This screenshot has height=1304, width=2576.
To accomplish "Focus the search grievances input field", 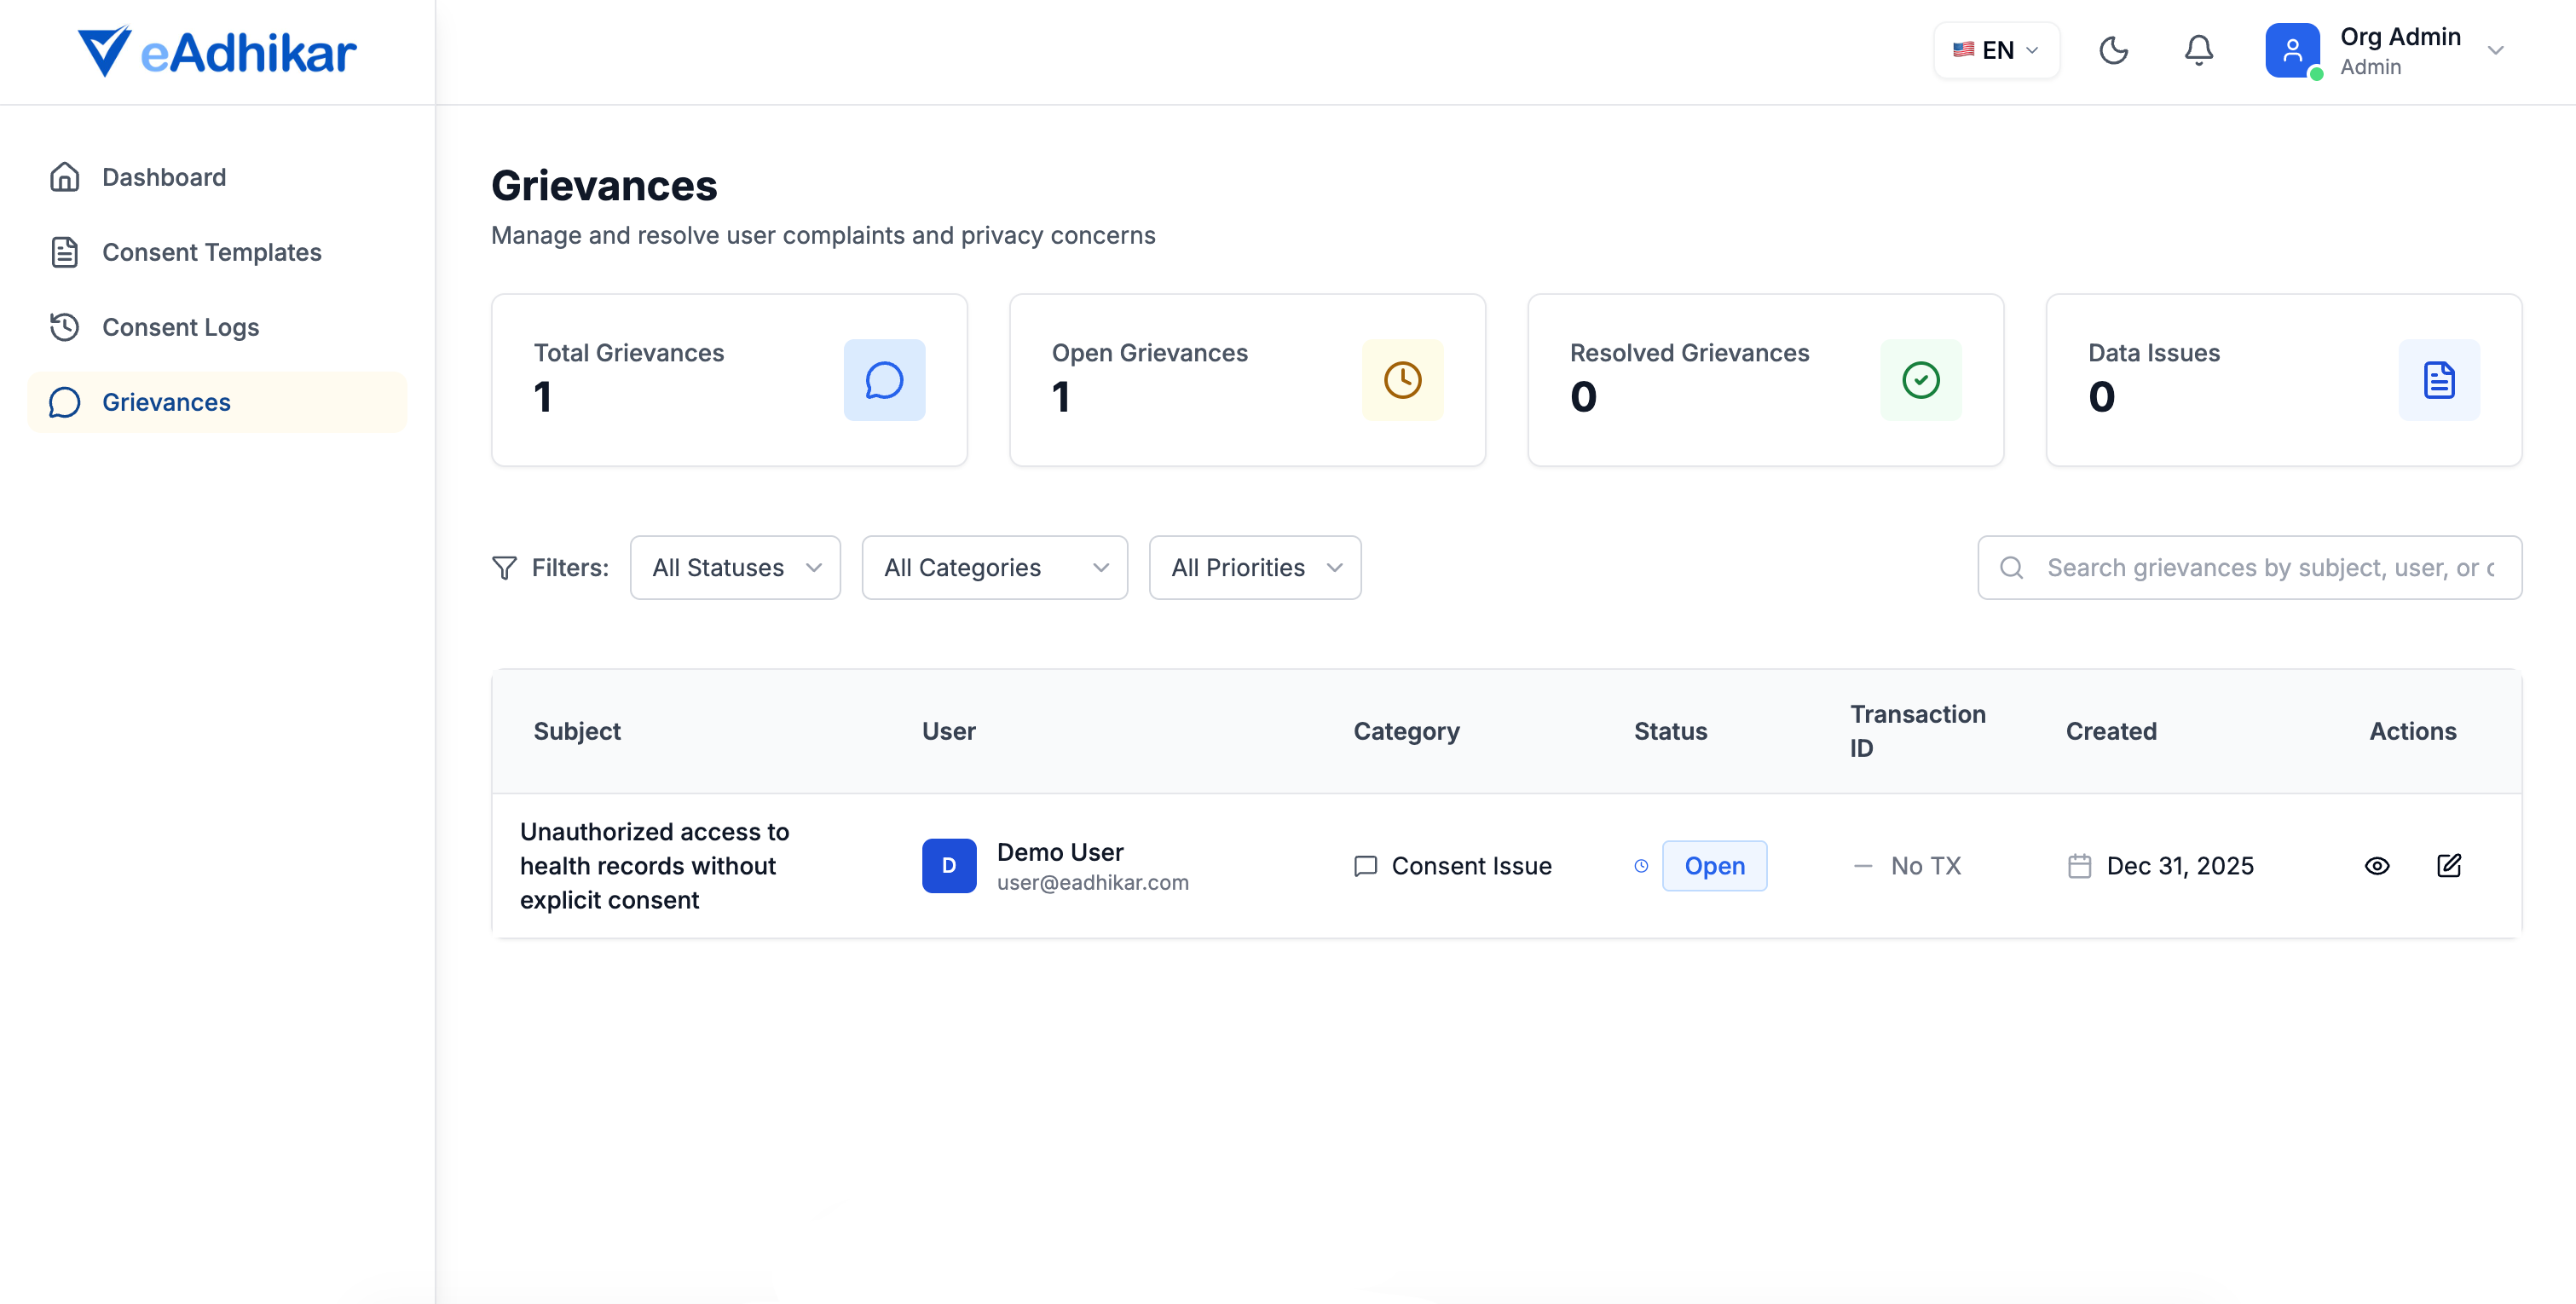I will point(2270,568).
